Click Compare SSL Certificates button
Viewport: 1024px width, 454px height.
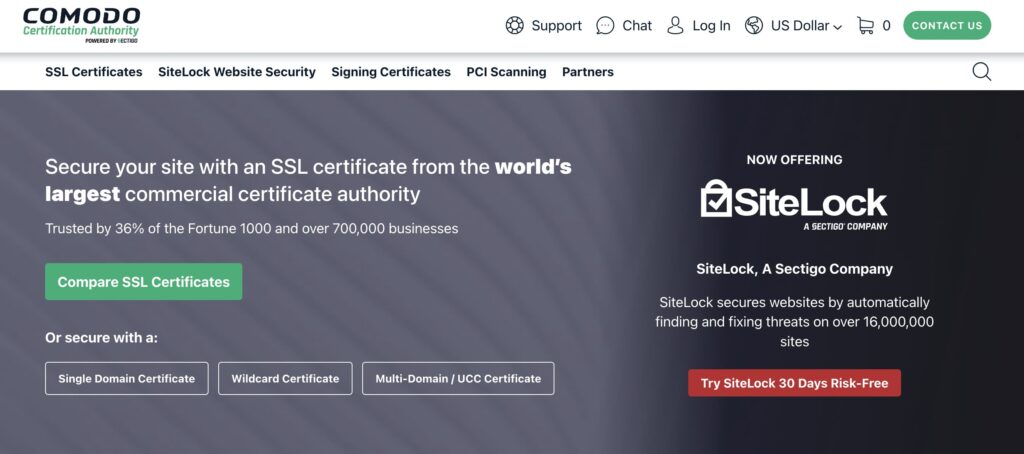coord(144,282)
